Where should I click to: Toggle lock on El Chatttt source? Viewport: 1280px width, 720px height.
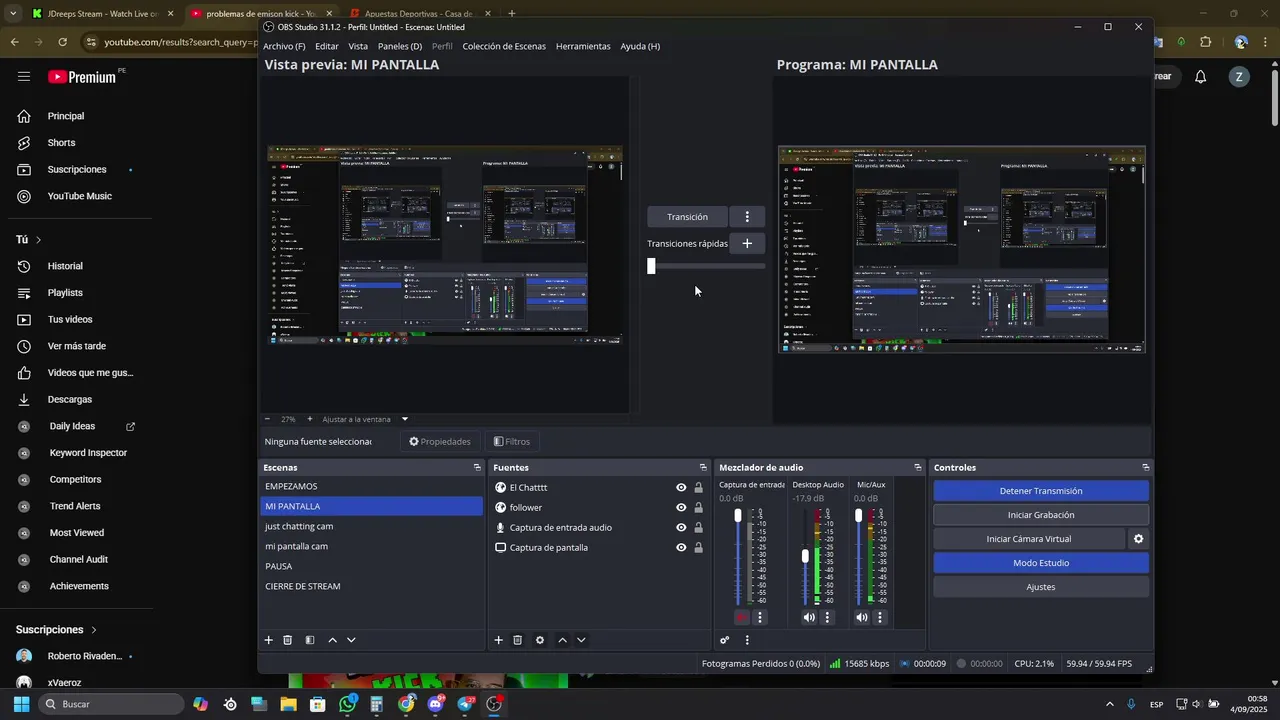pos(698,488)
